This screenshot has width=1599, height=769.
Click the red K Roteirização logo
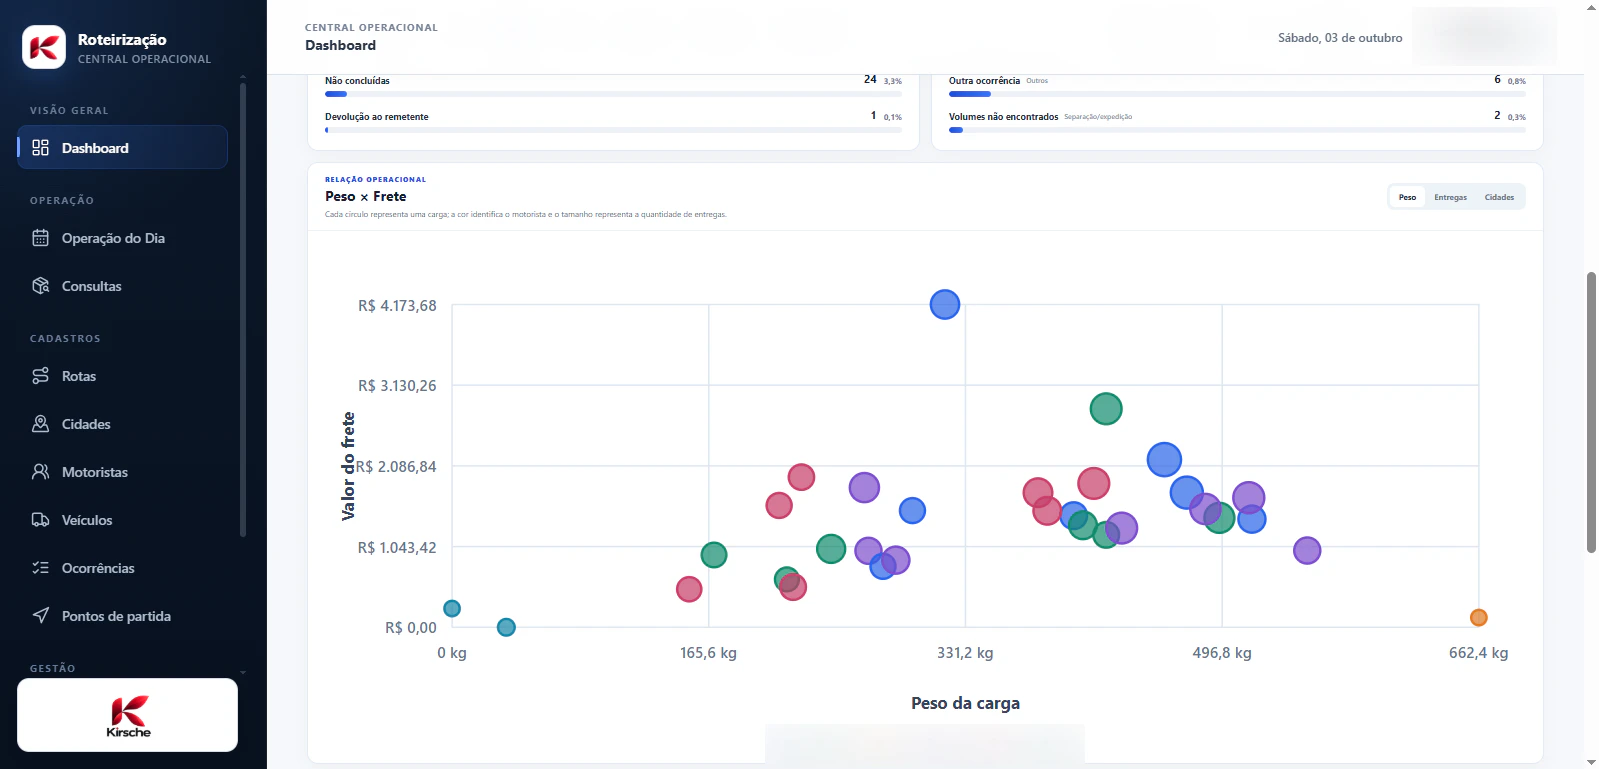click(x=44, y=47)
